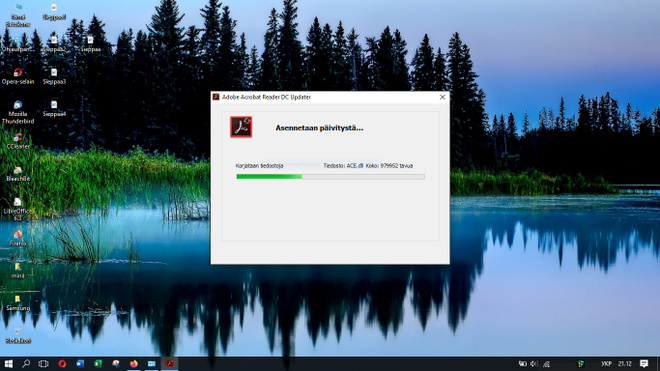Open the Firefox desktop shortcut
The height and width of the screenshot is (371, 660).
click(18, 238)
